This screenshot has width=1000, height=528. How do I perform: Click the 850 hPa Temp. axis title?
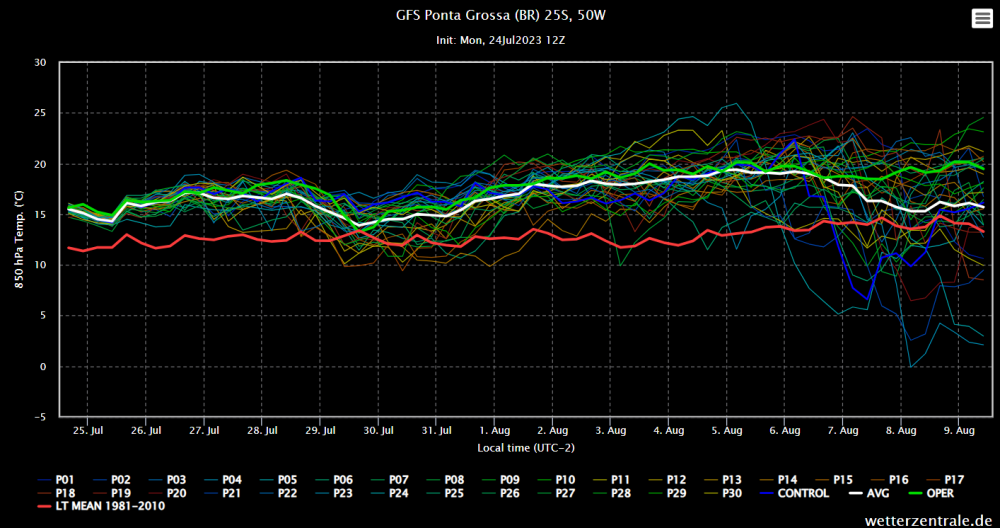coord(20,239)
